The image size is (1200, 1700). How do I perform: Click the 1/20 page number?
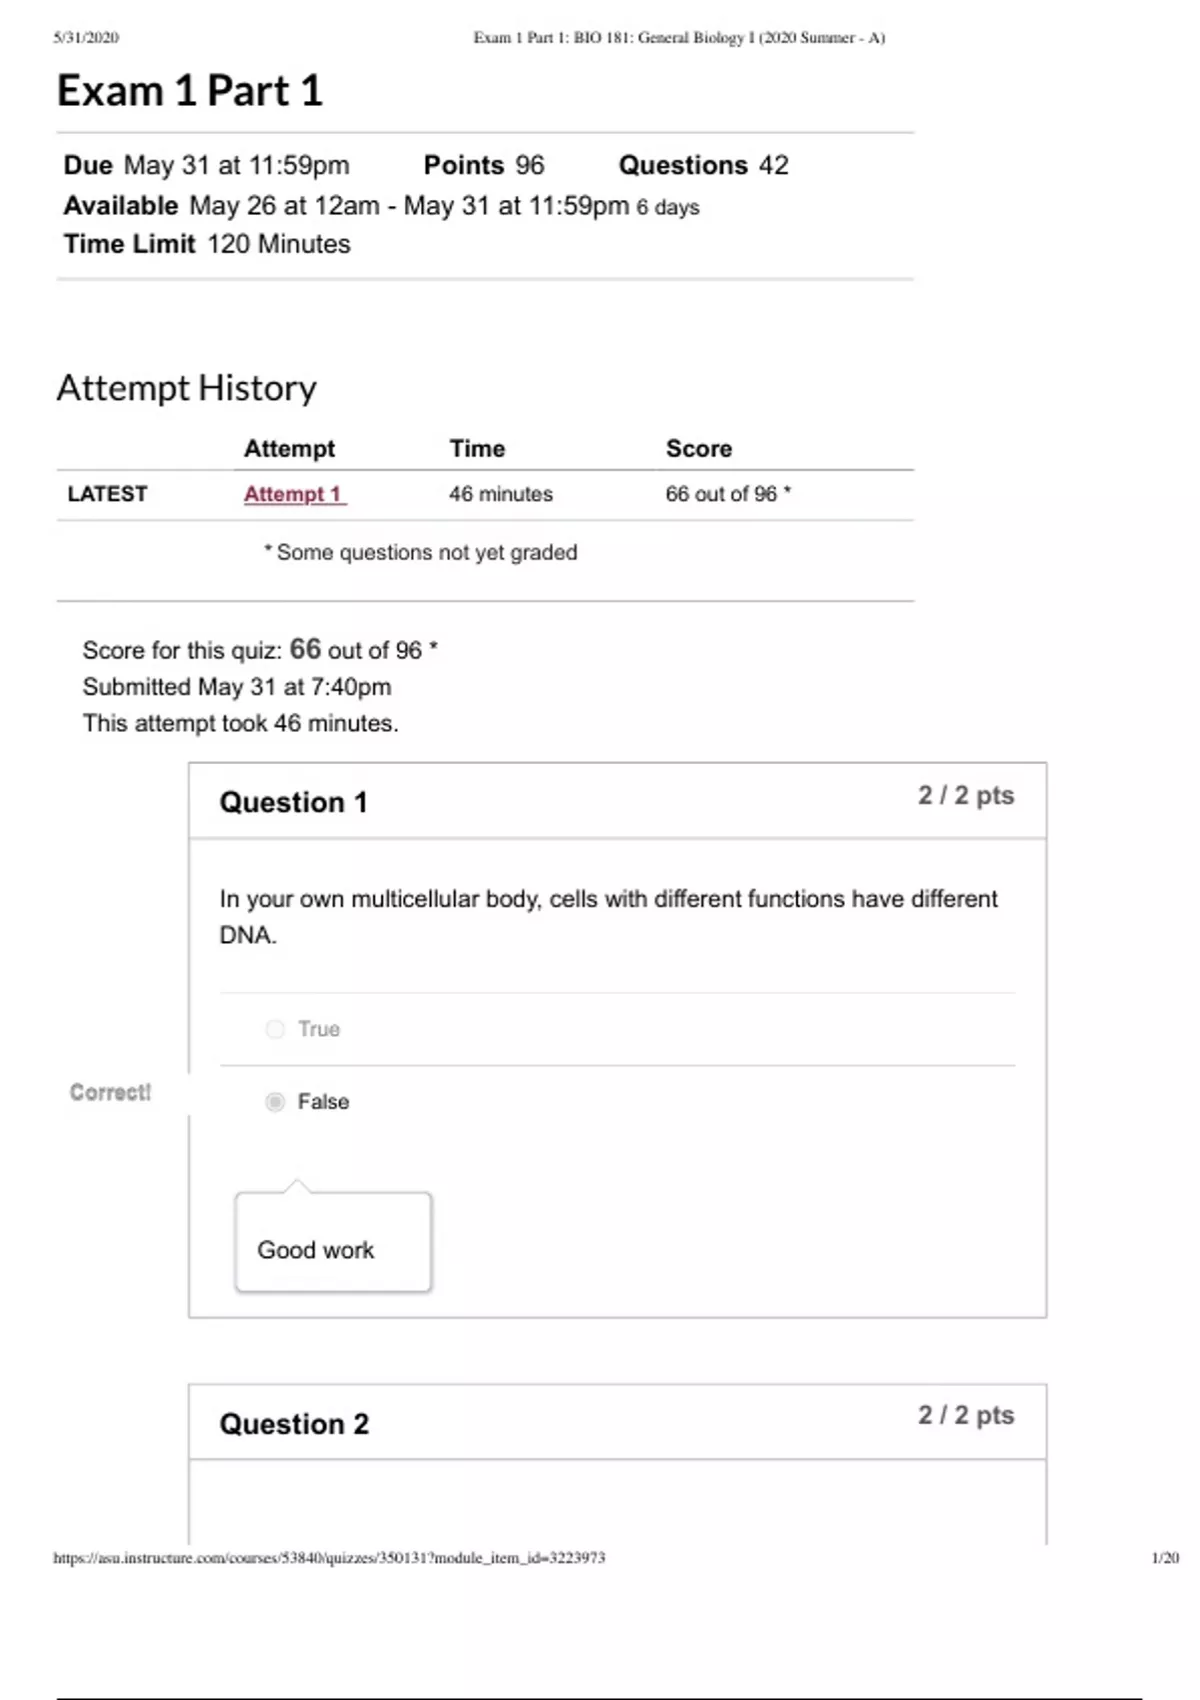(x=1165, y=1557)
